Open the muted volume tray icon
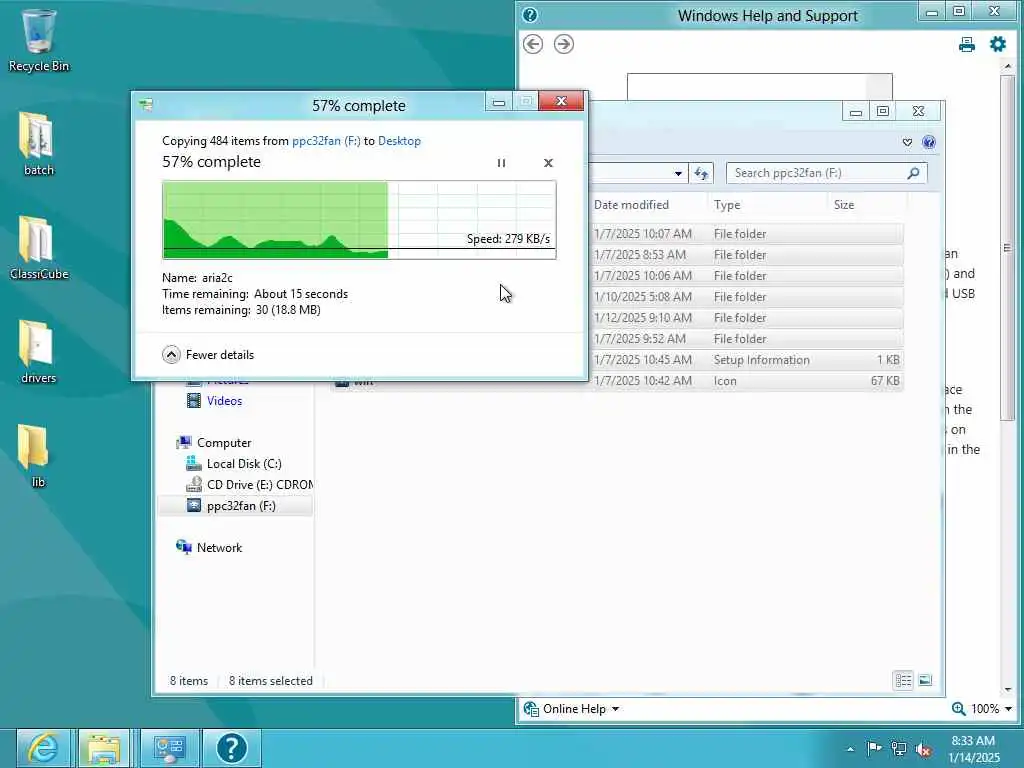1024x768 pixels. tap(923, 749)
